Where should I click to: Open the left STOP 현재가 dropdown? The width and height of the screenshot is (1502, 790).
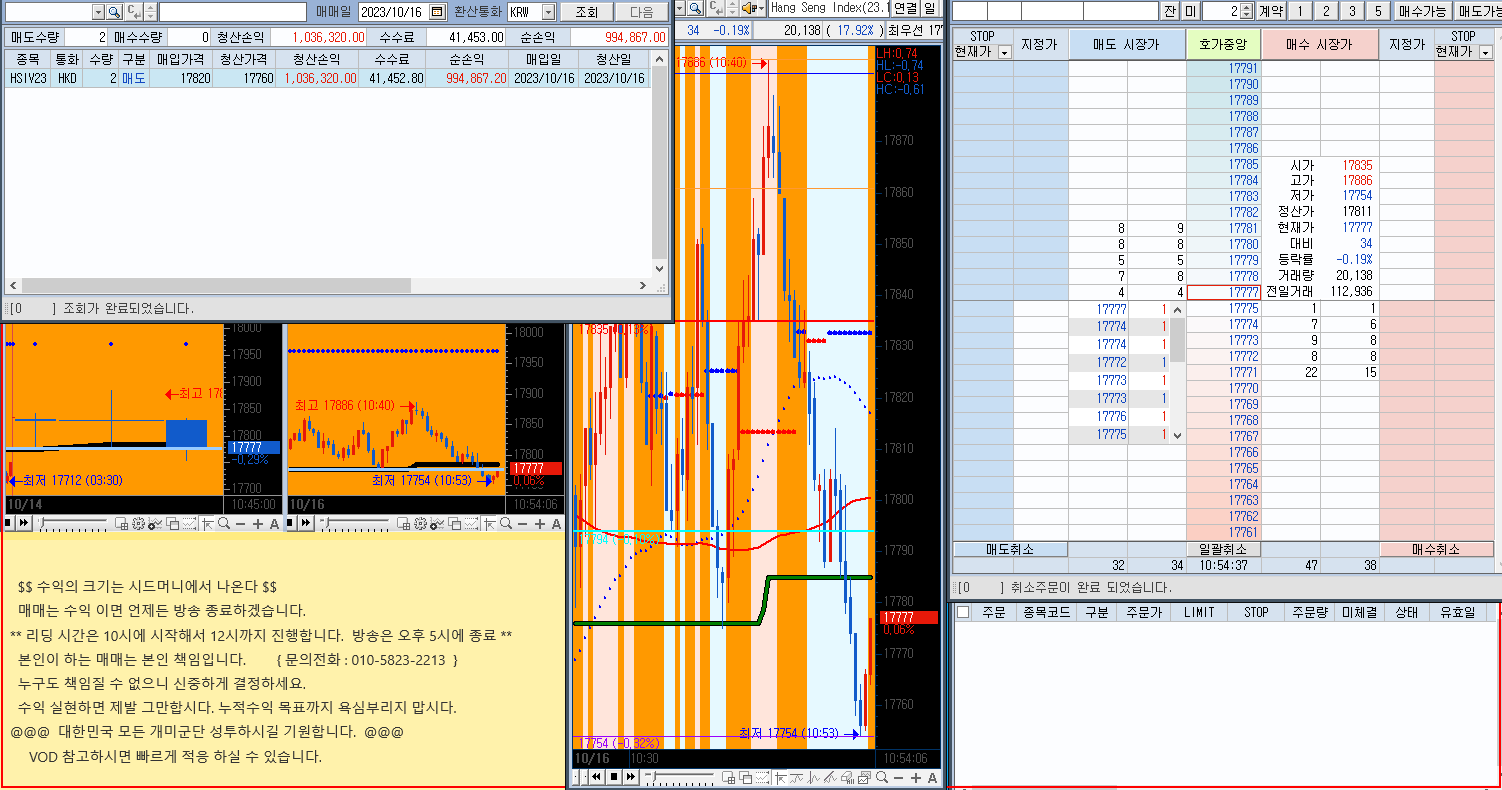(1004, 52)
